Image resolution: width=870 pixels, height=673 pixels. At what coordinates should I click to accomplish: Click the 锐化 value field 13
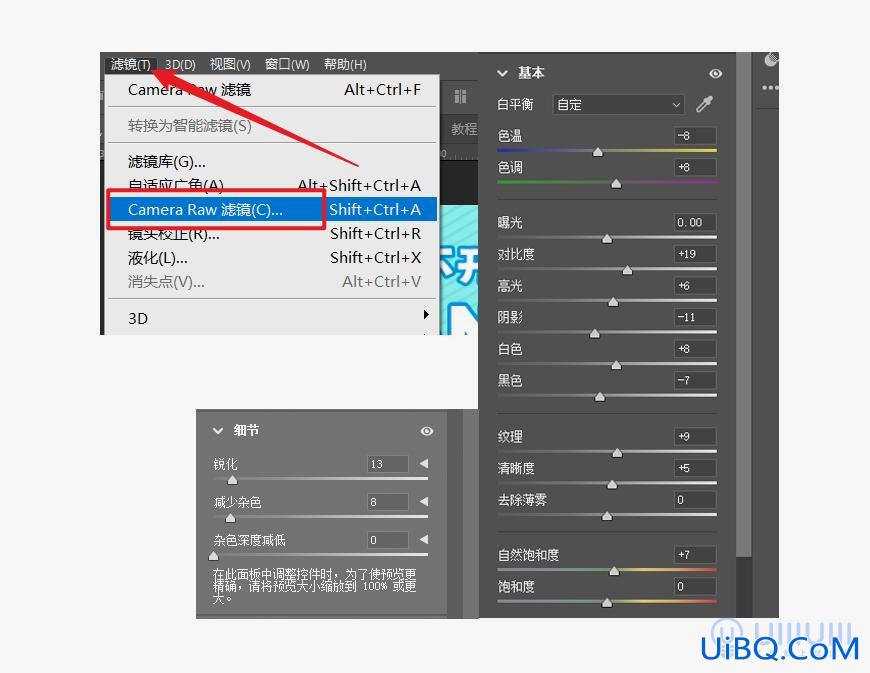[x=388, y=464]
